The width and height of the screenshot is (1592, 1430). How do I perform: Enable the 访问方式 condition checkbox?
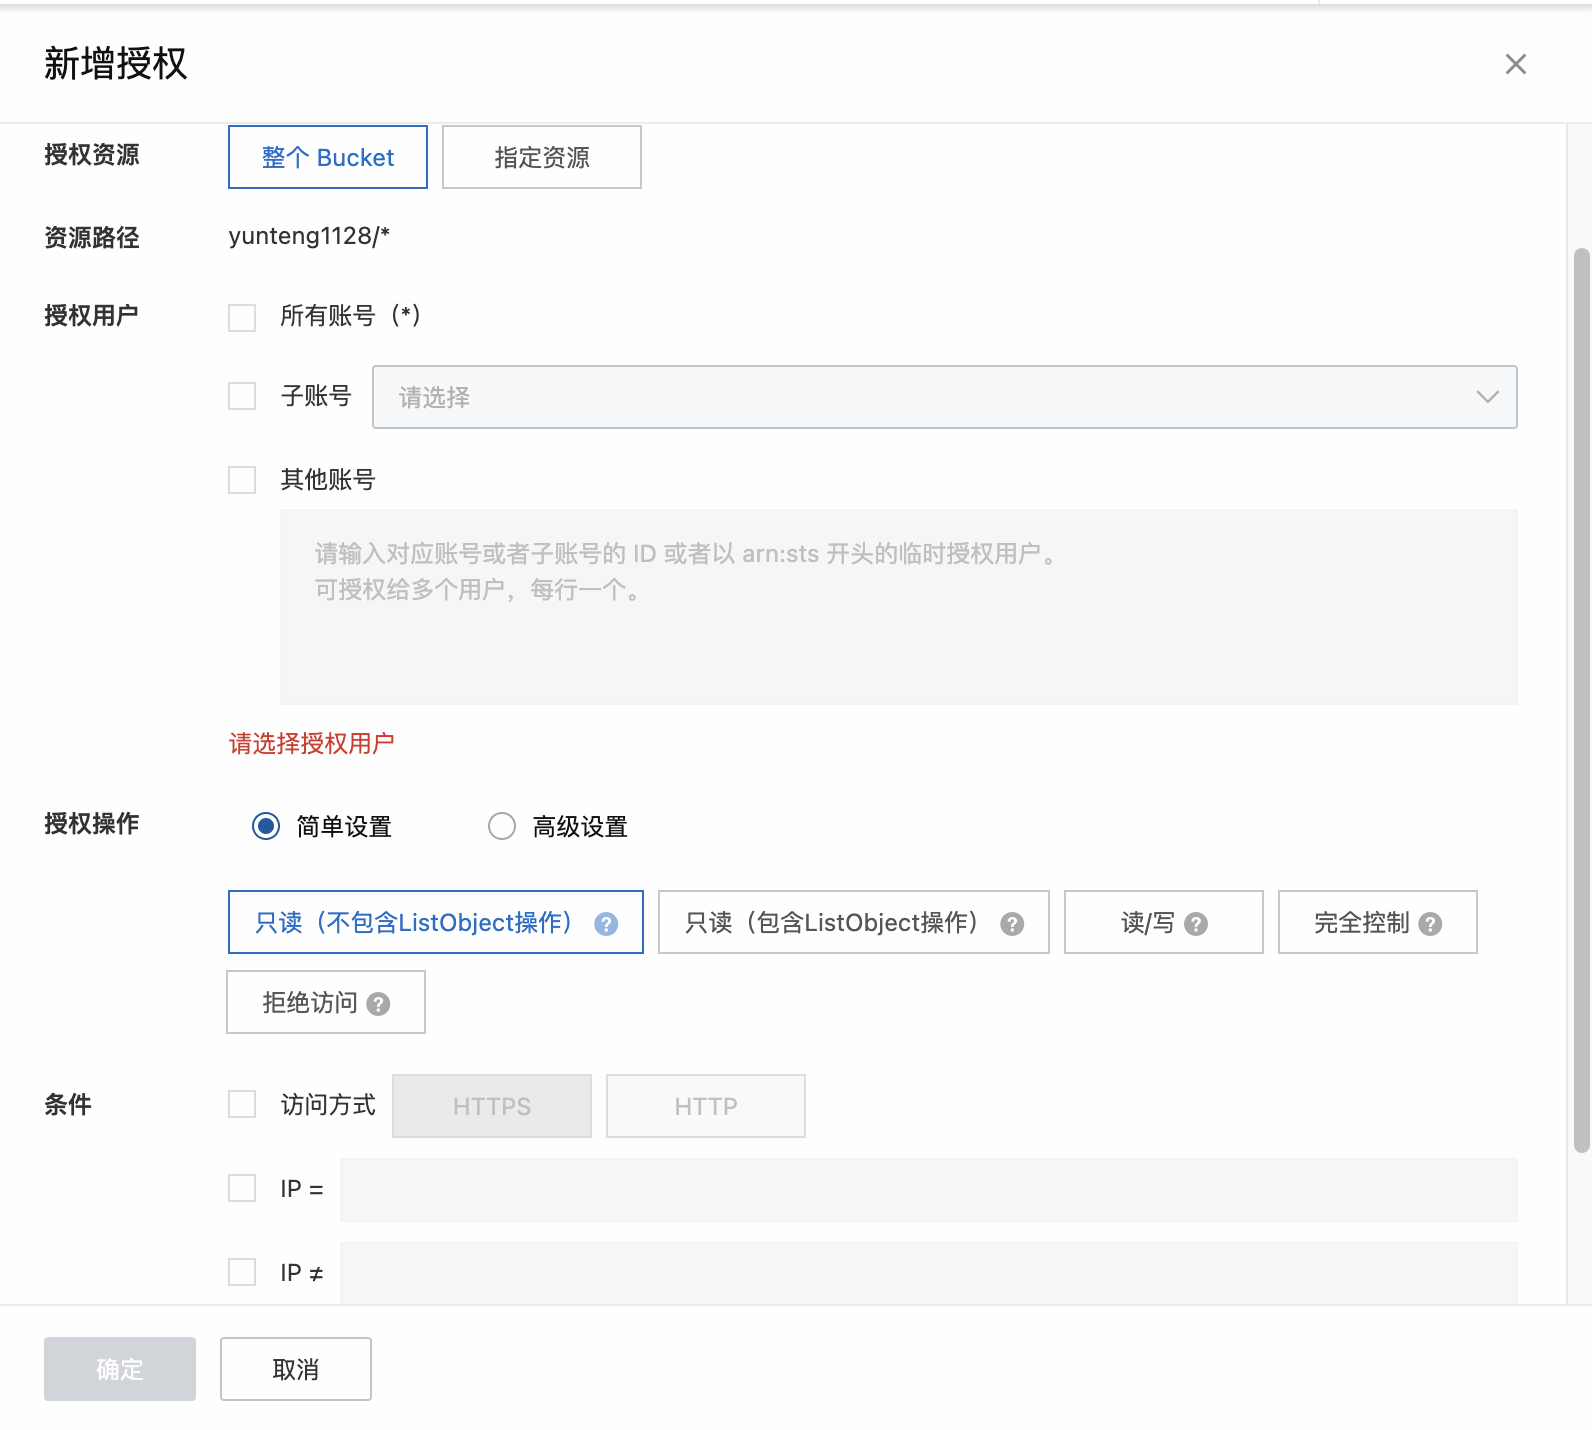242,1104
